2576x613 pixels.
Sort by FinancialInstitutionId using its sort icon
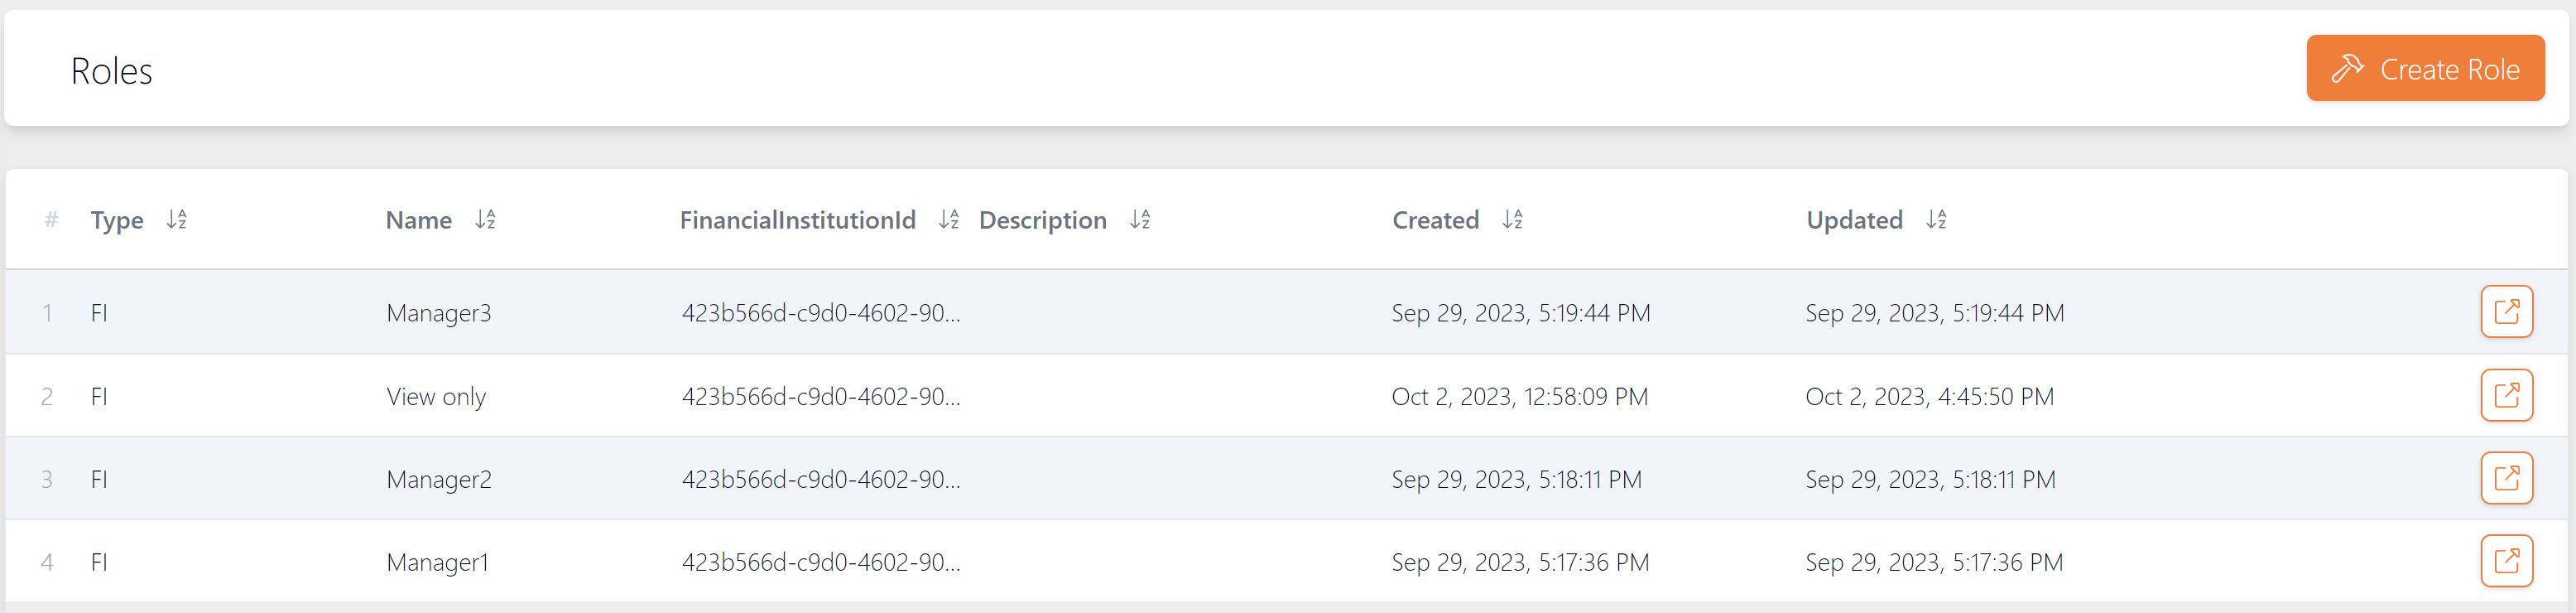[949, 219]
